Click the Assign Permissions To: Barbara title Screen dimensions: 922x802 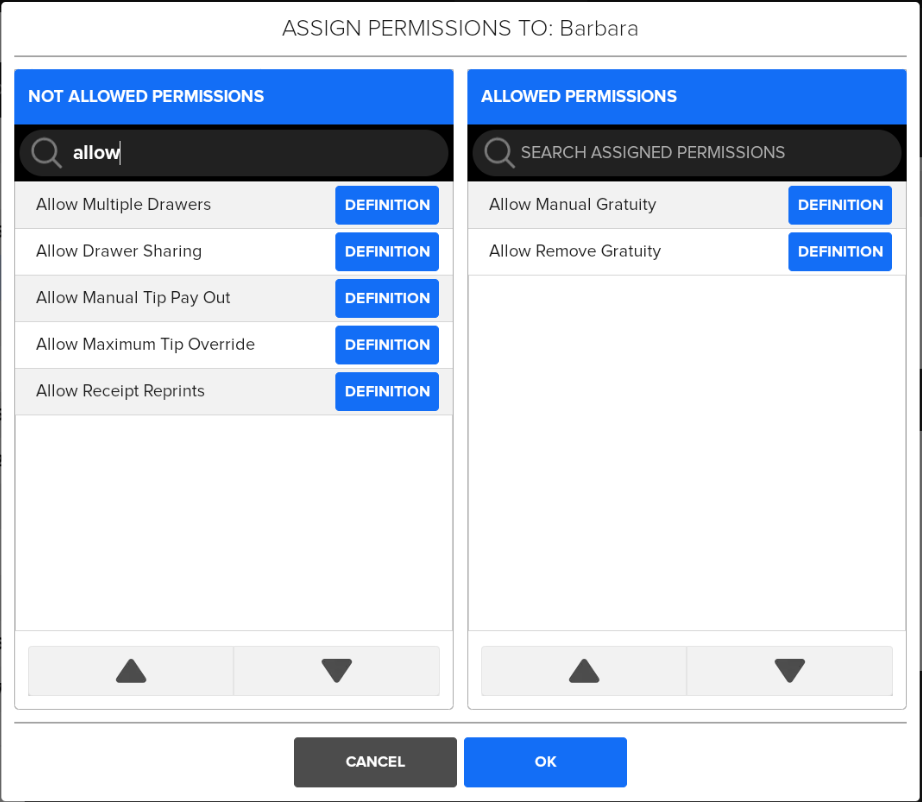tap(460, 28)
